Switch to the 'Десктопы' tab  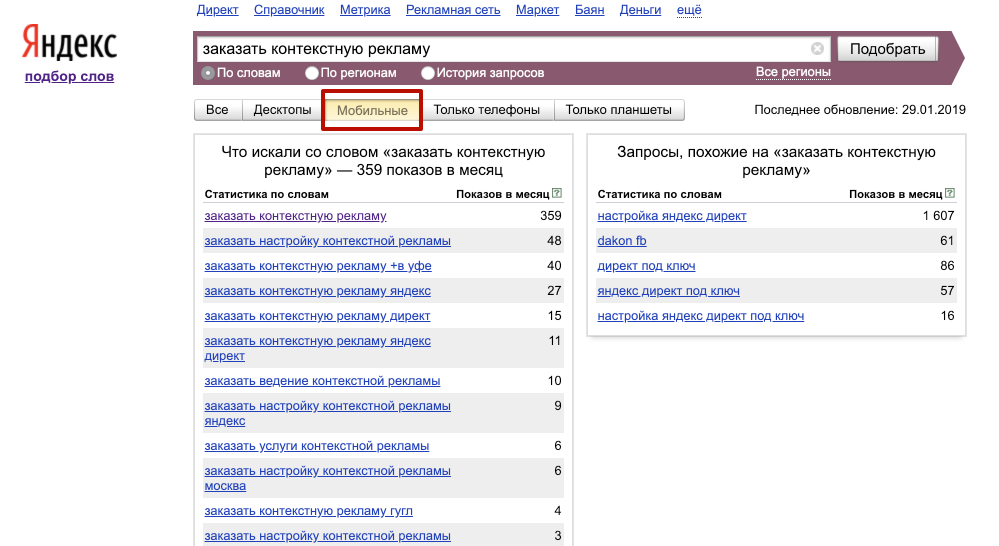282,110
